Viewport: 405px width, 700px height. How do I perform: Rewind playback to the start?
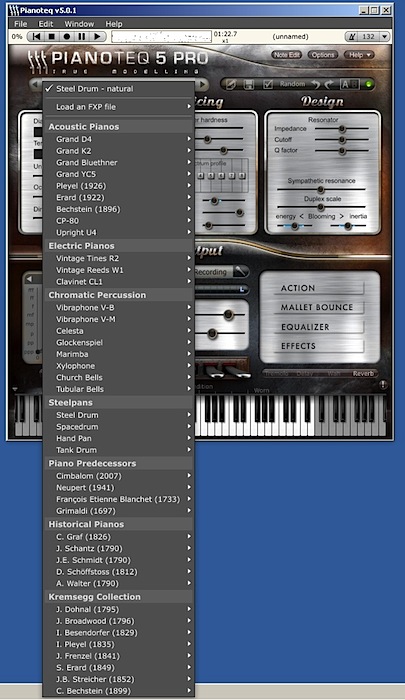[37, 37]
